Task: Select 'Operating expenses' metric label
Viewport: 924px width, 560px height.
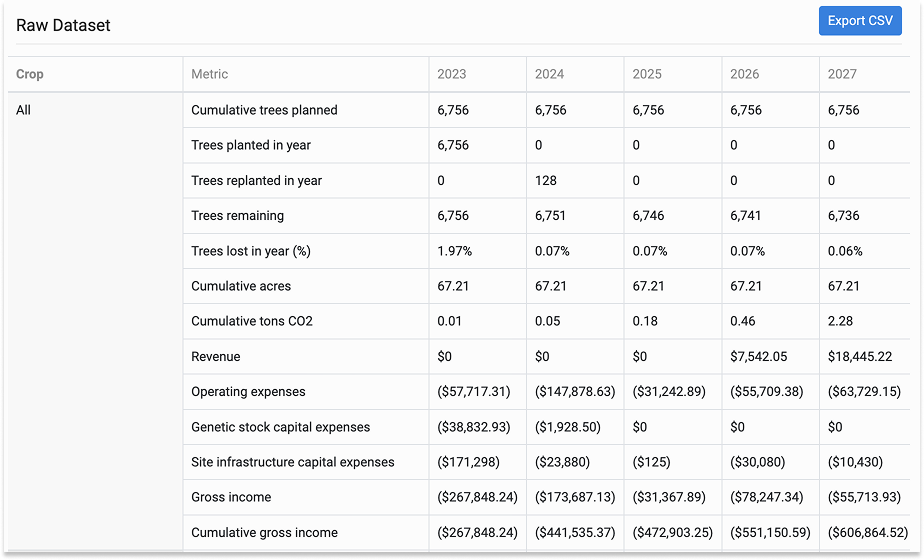Action: click(248, 392)
